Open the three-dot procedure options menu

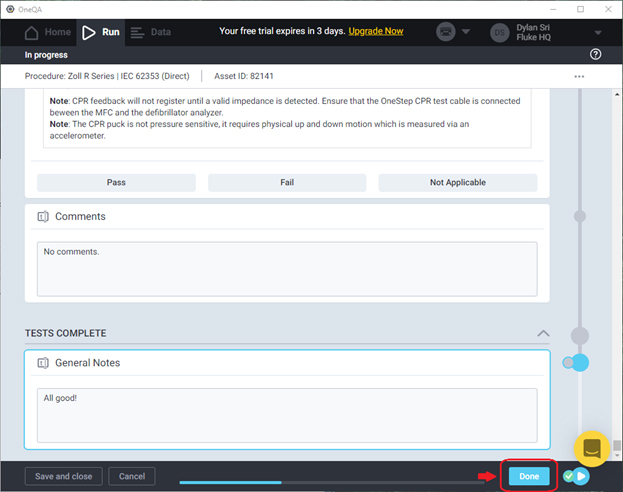coord(579,76)
